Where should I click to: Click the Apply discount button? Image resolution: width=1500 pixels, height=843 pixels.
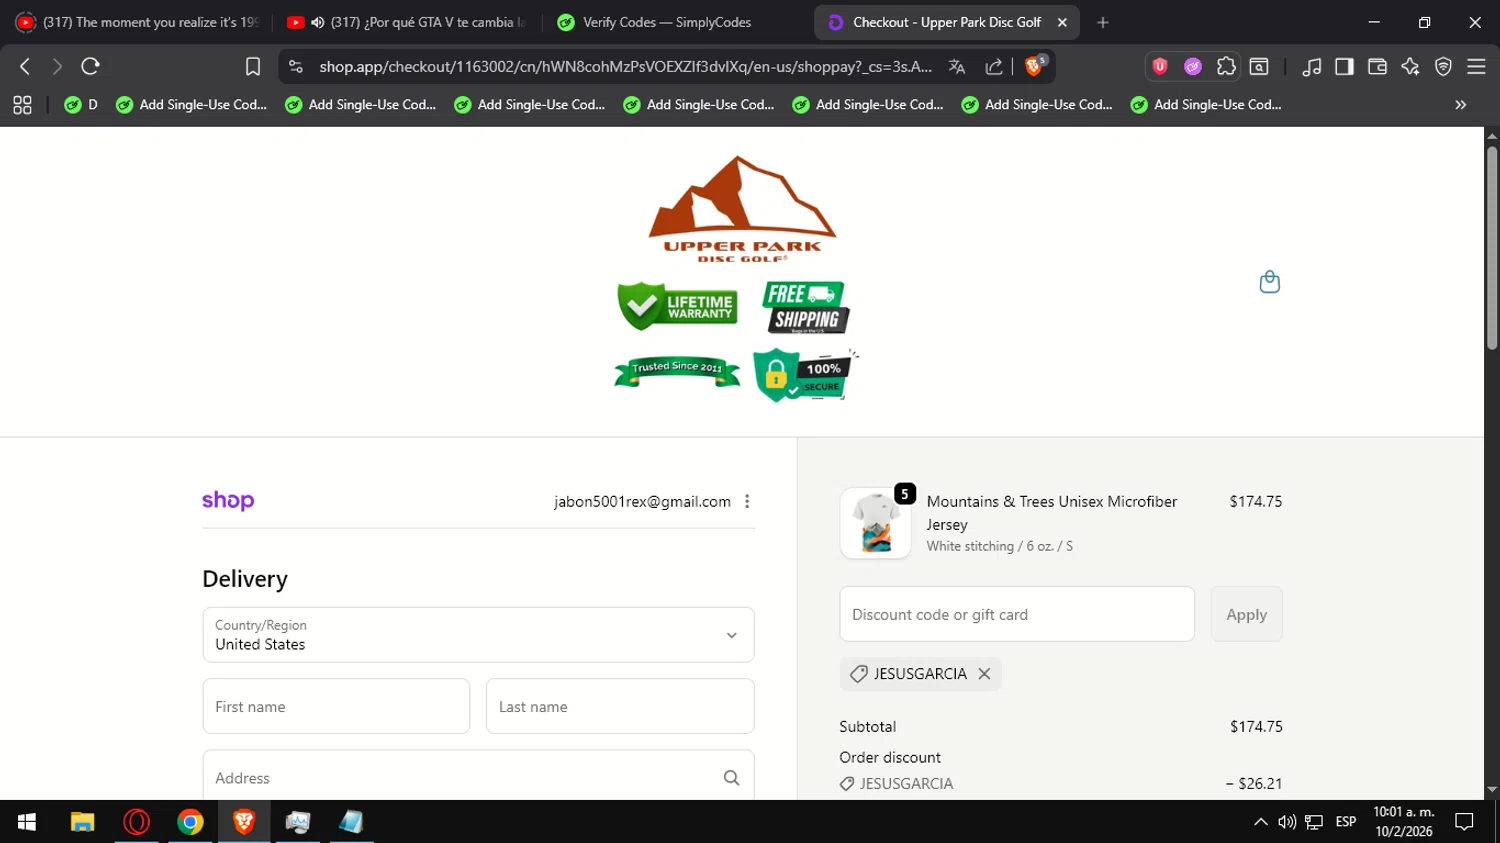[x=1246, y=614]
